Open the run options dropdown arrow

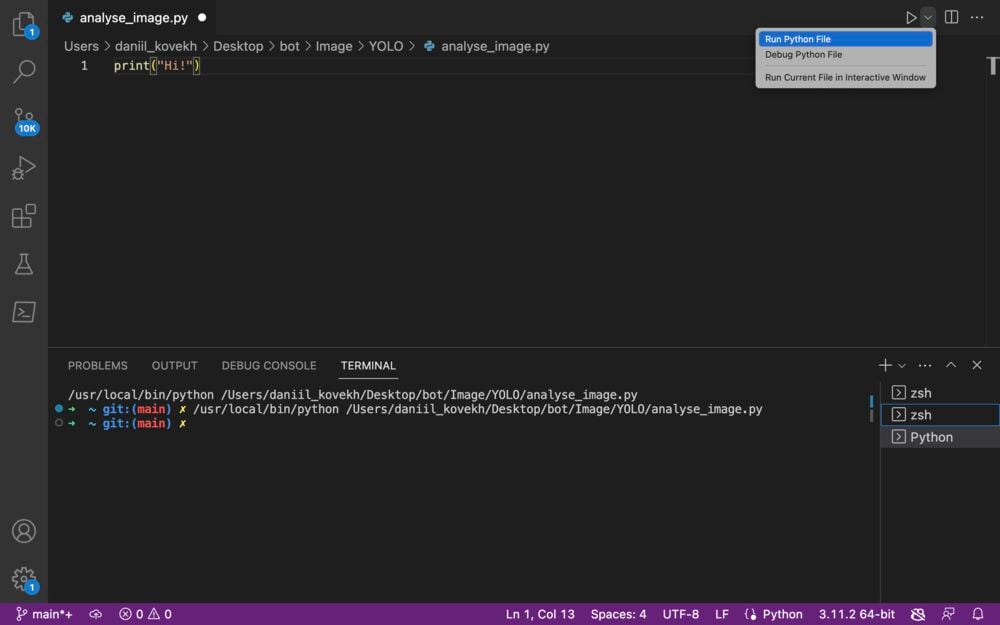click(926, 17)
